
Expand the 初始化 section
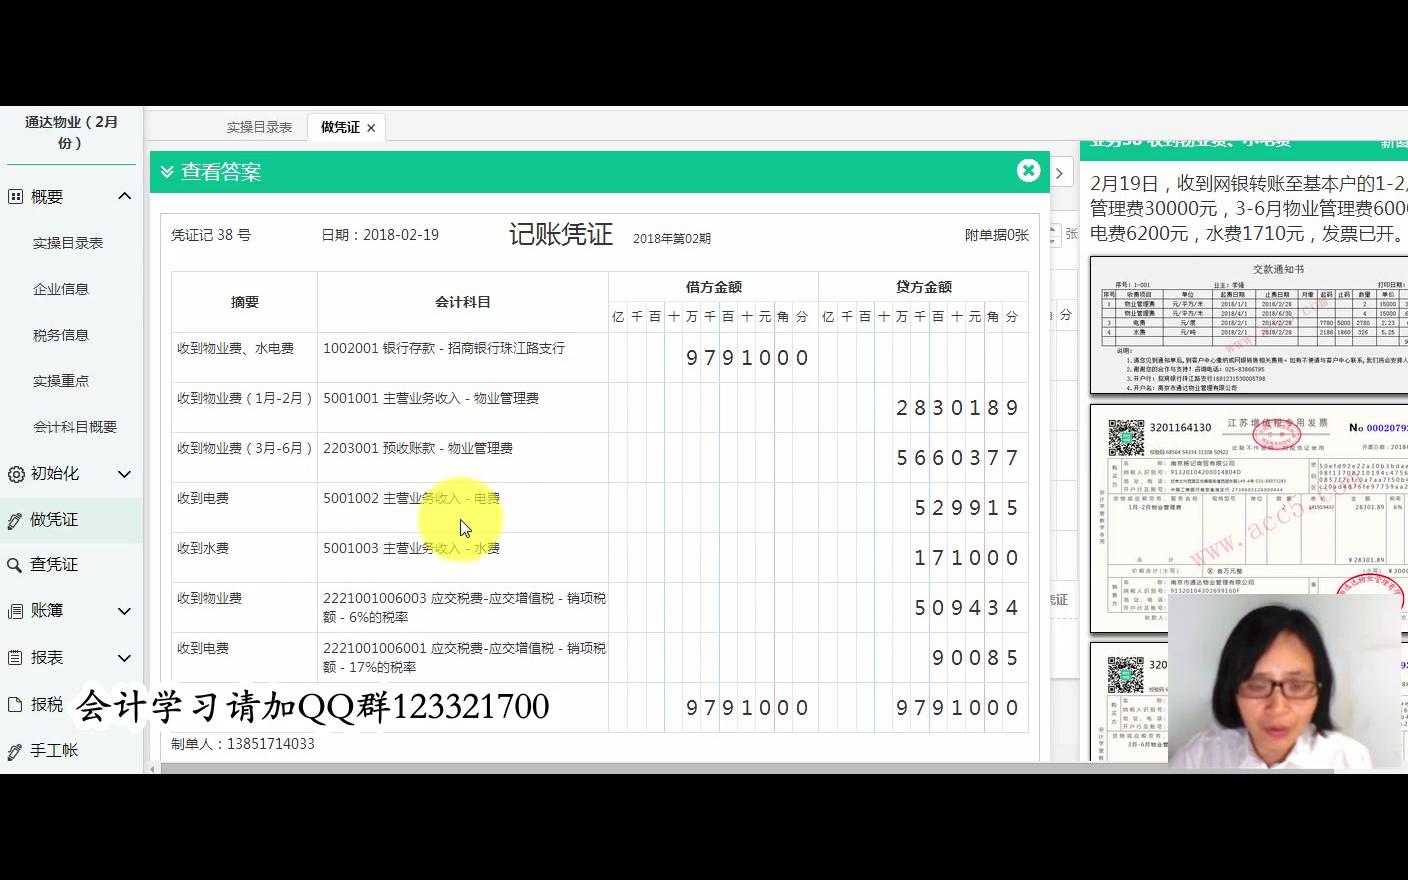click(x=125, y=473)
